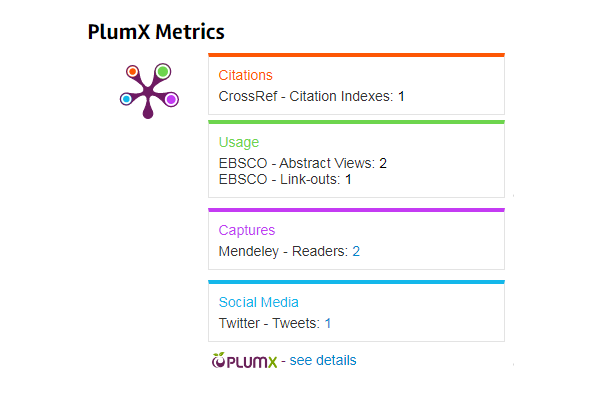Click the orange citations circle on plum print
This screenshot has width=598, height=395.
(132, 71)
